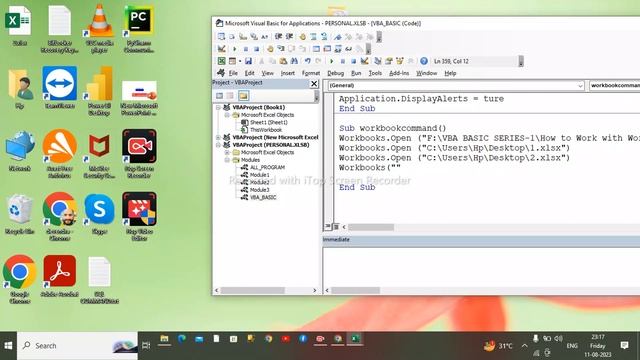Click the taskbar Search box

pos(78,346)
